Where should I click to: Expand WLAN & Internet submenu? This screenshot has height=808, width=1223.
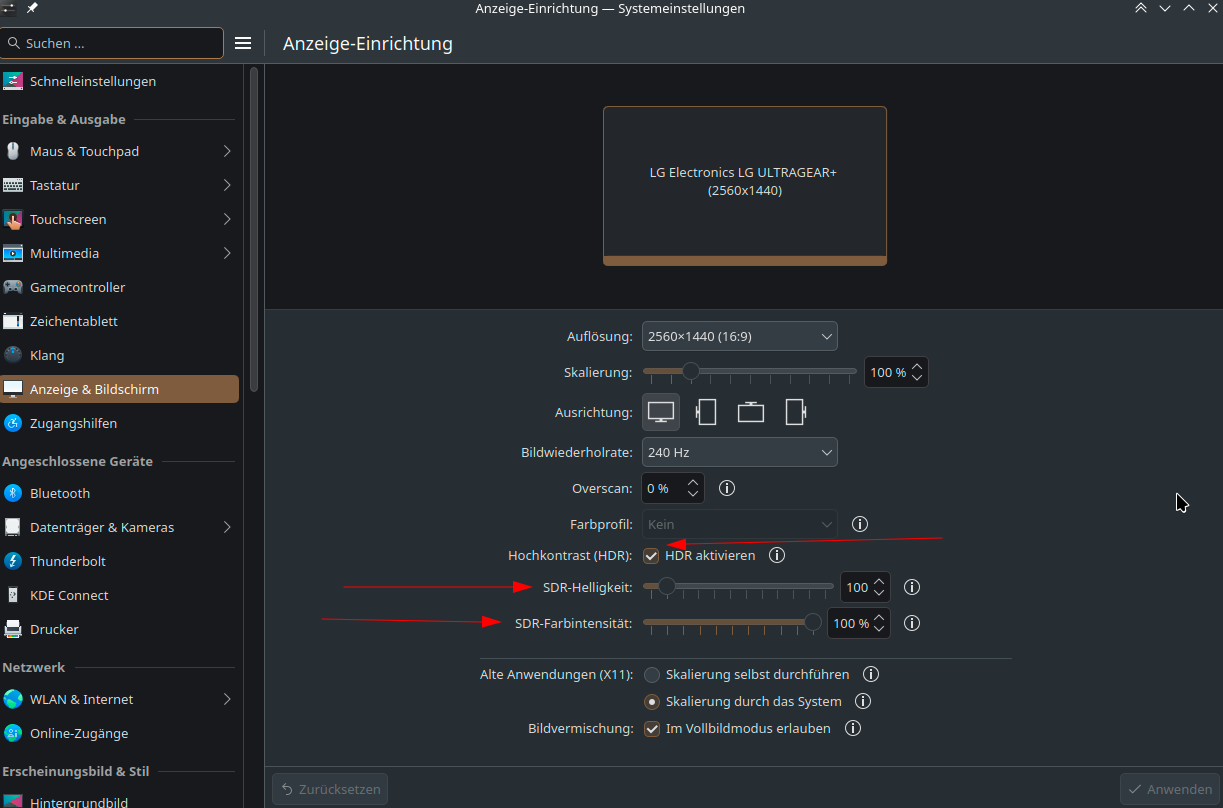[227, 699]
